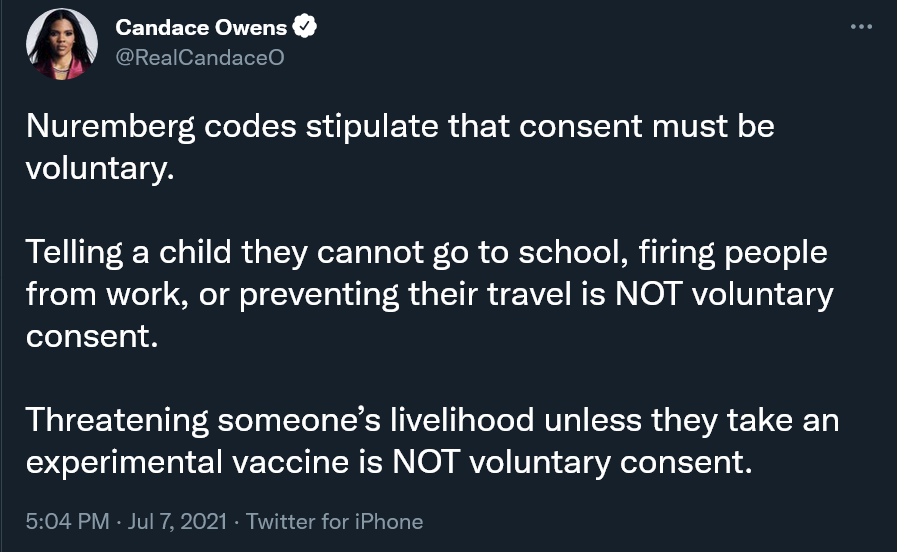
Task: Click "voluntary." standing alone on its line
Action: [100, 167]
